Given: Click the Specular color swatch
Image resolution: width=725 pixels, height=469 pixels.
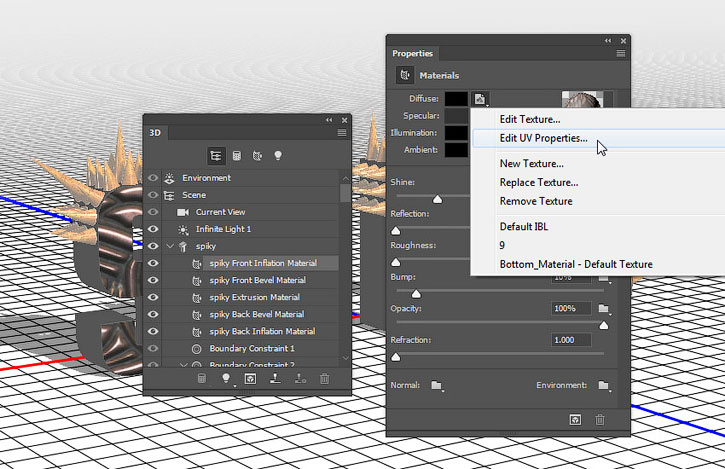Looking at the screenshot, I should click(x=456, y=116).
